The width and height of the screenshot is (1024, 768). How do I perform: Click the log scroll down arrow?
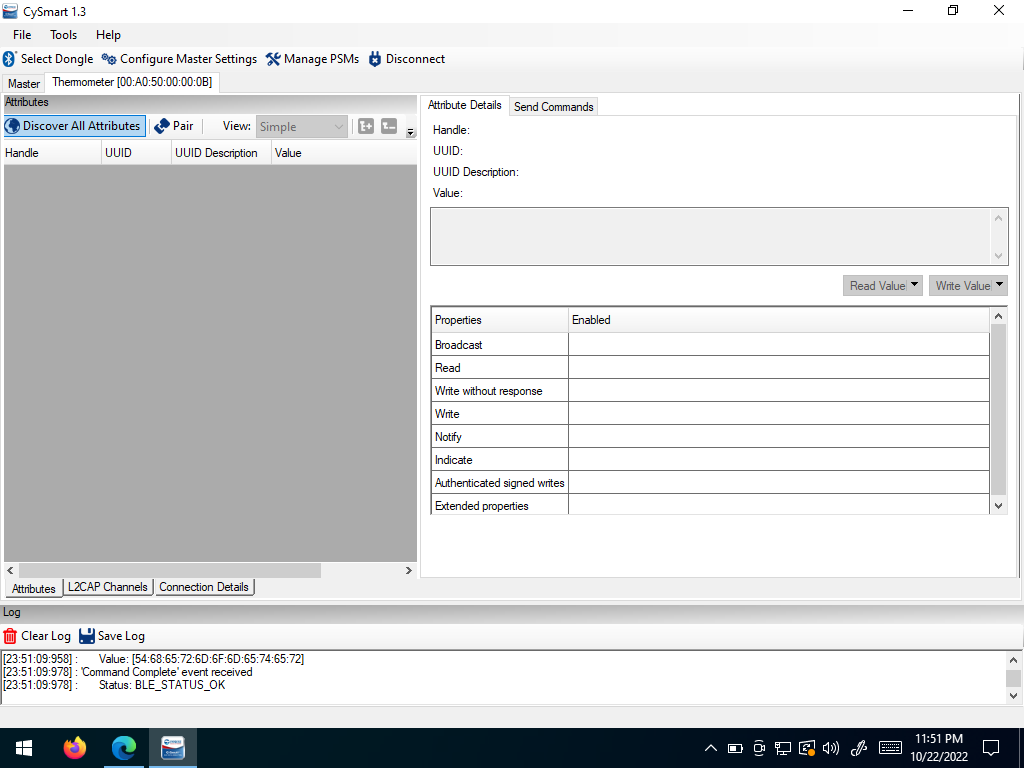coord(1014,696)
